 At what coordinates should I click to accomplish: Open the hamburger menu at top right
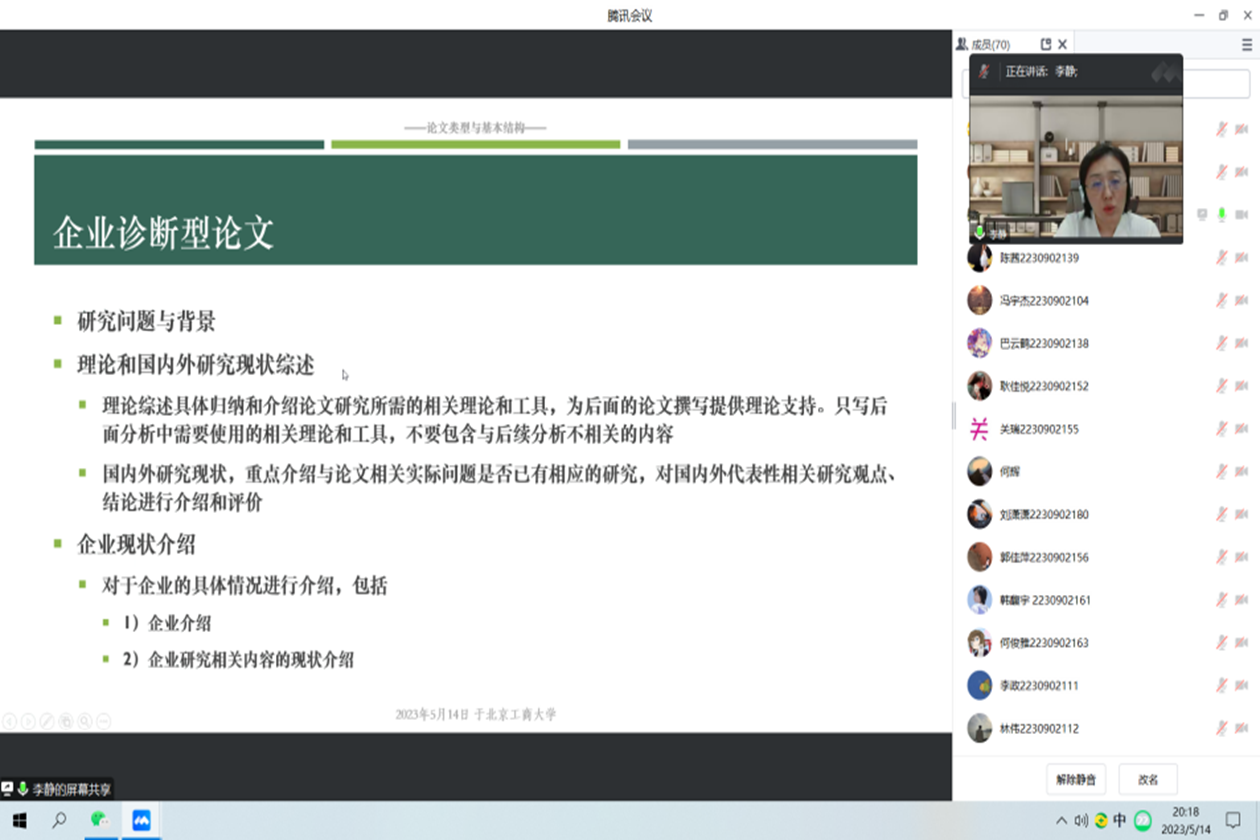[x=1247, y=44]
